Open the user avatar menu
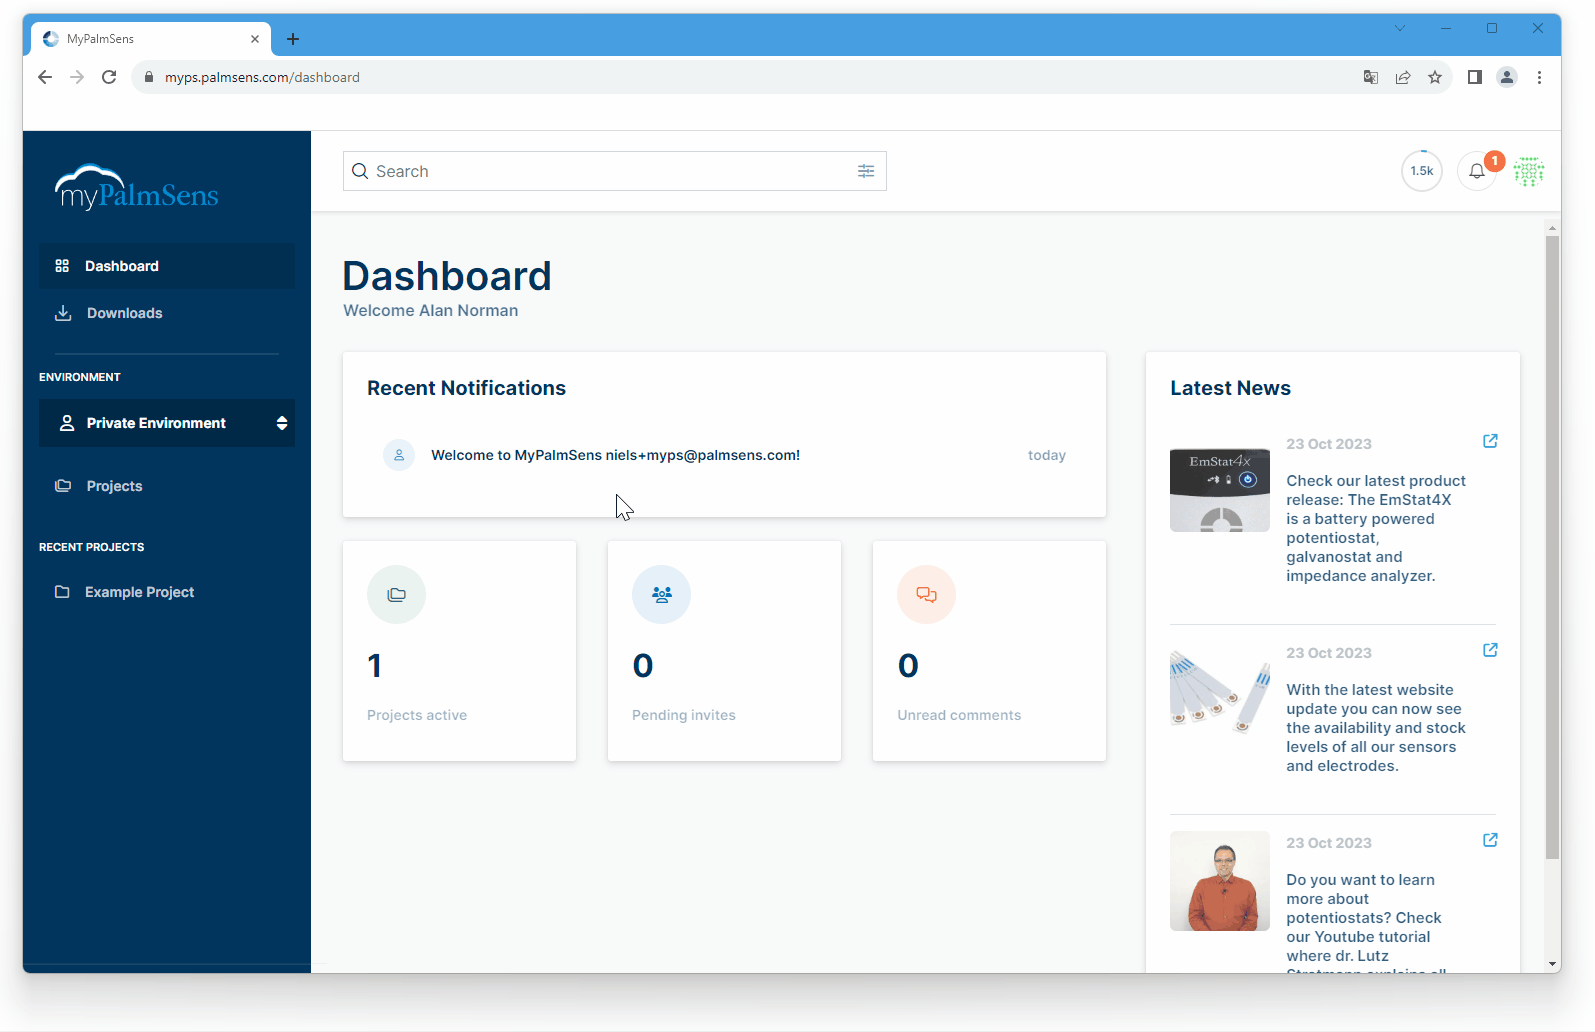This screenshot has width=1595, height=1032. tap(1529, 171)
